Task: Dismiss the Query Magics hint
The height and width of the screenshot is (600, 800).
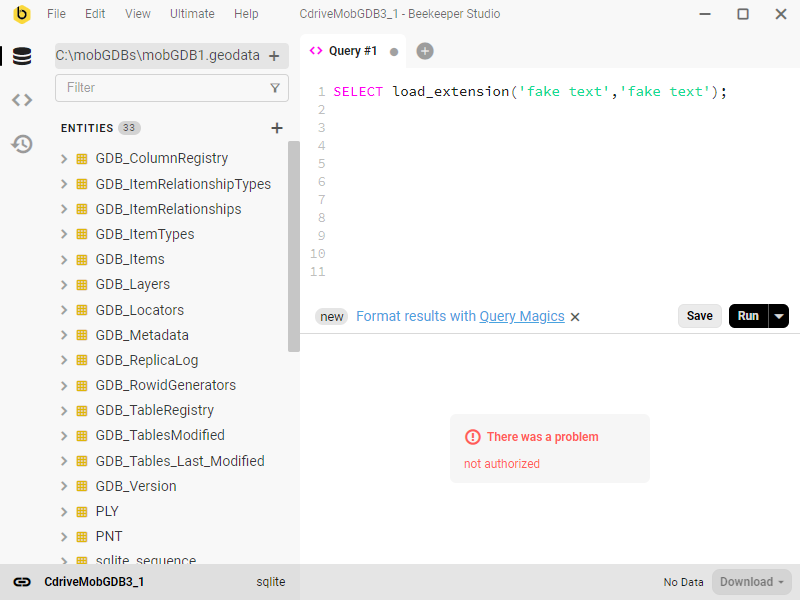Action: pyautogui.click(x=575, y=317)
